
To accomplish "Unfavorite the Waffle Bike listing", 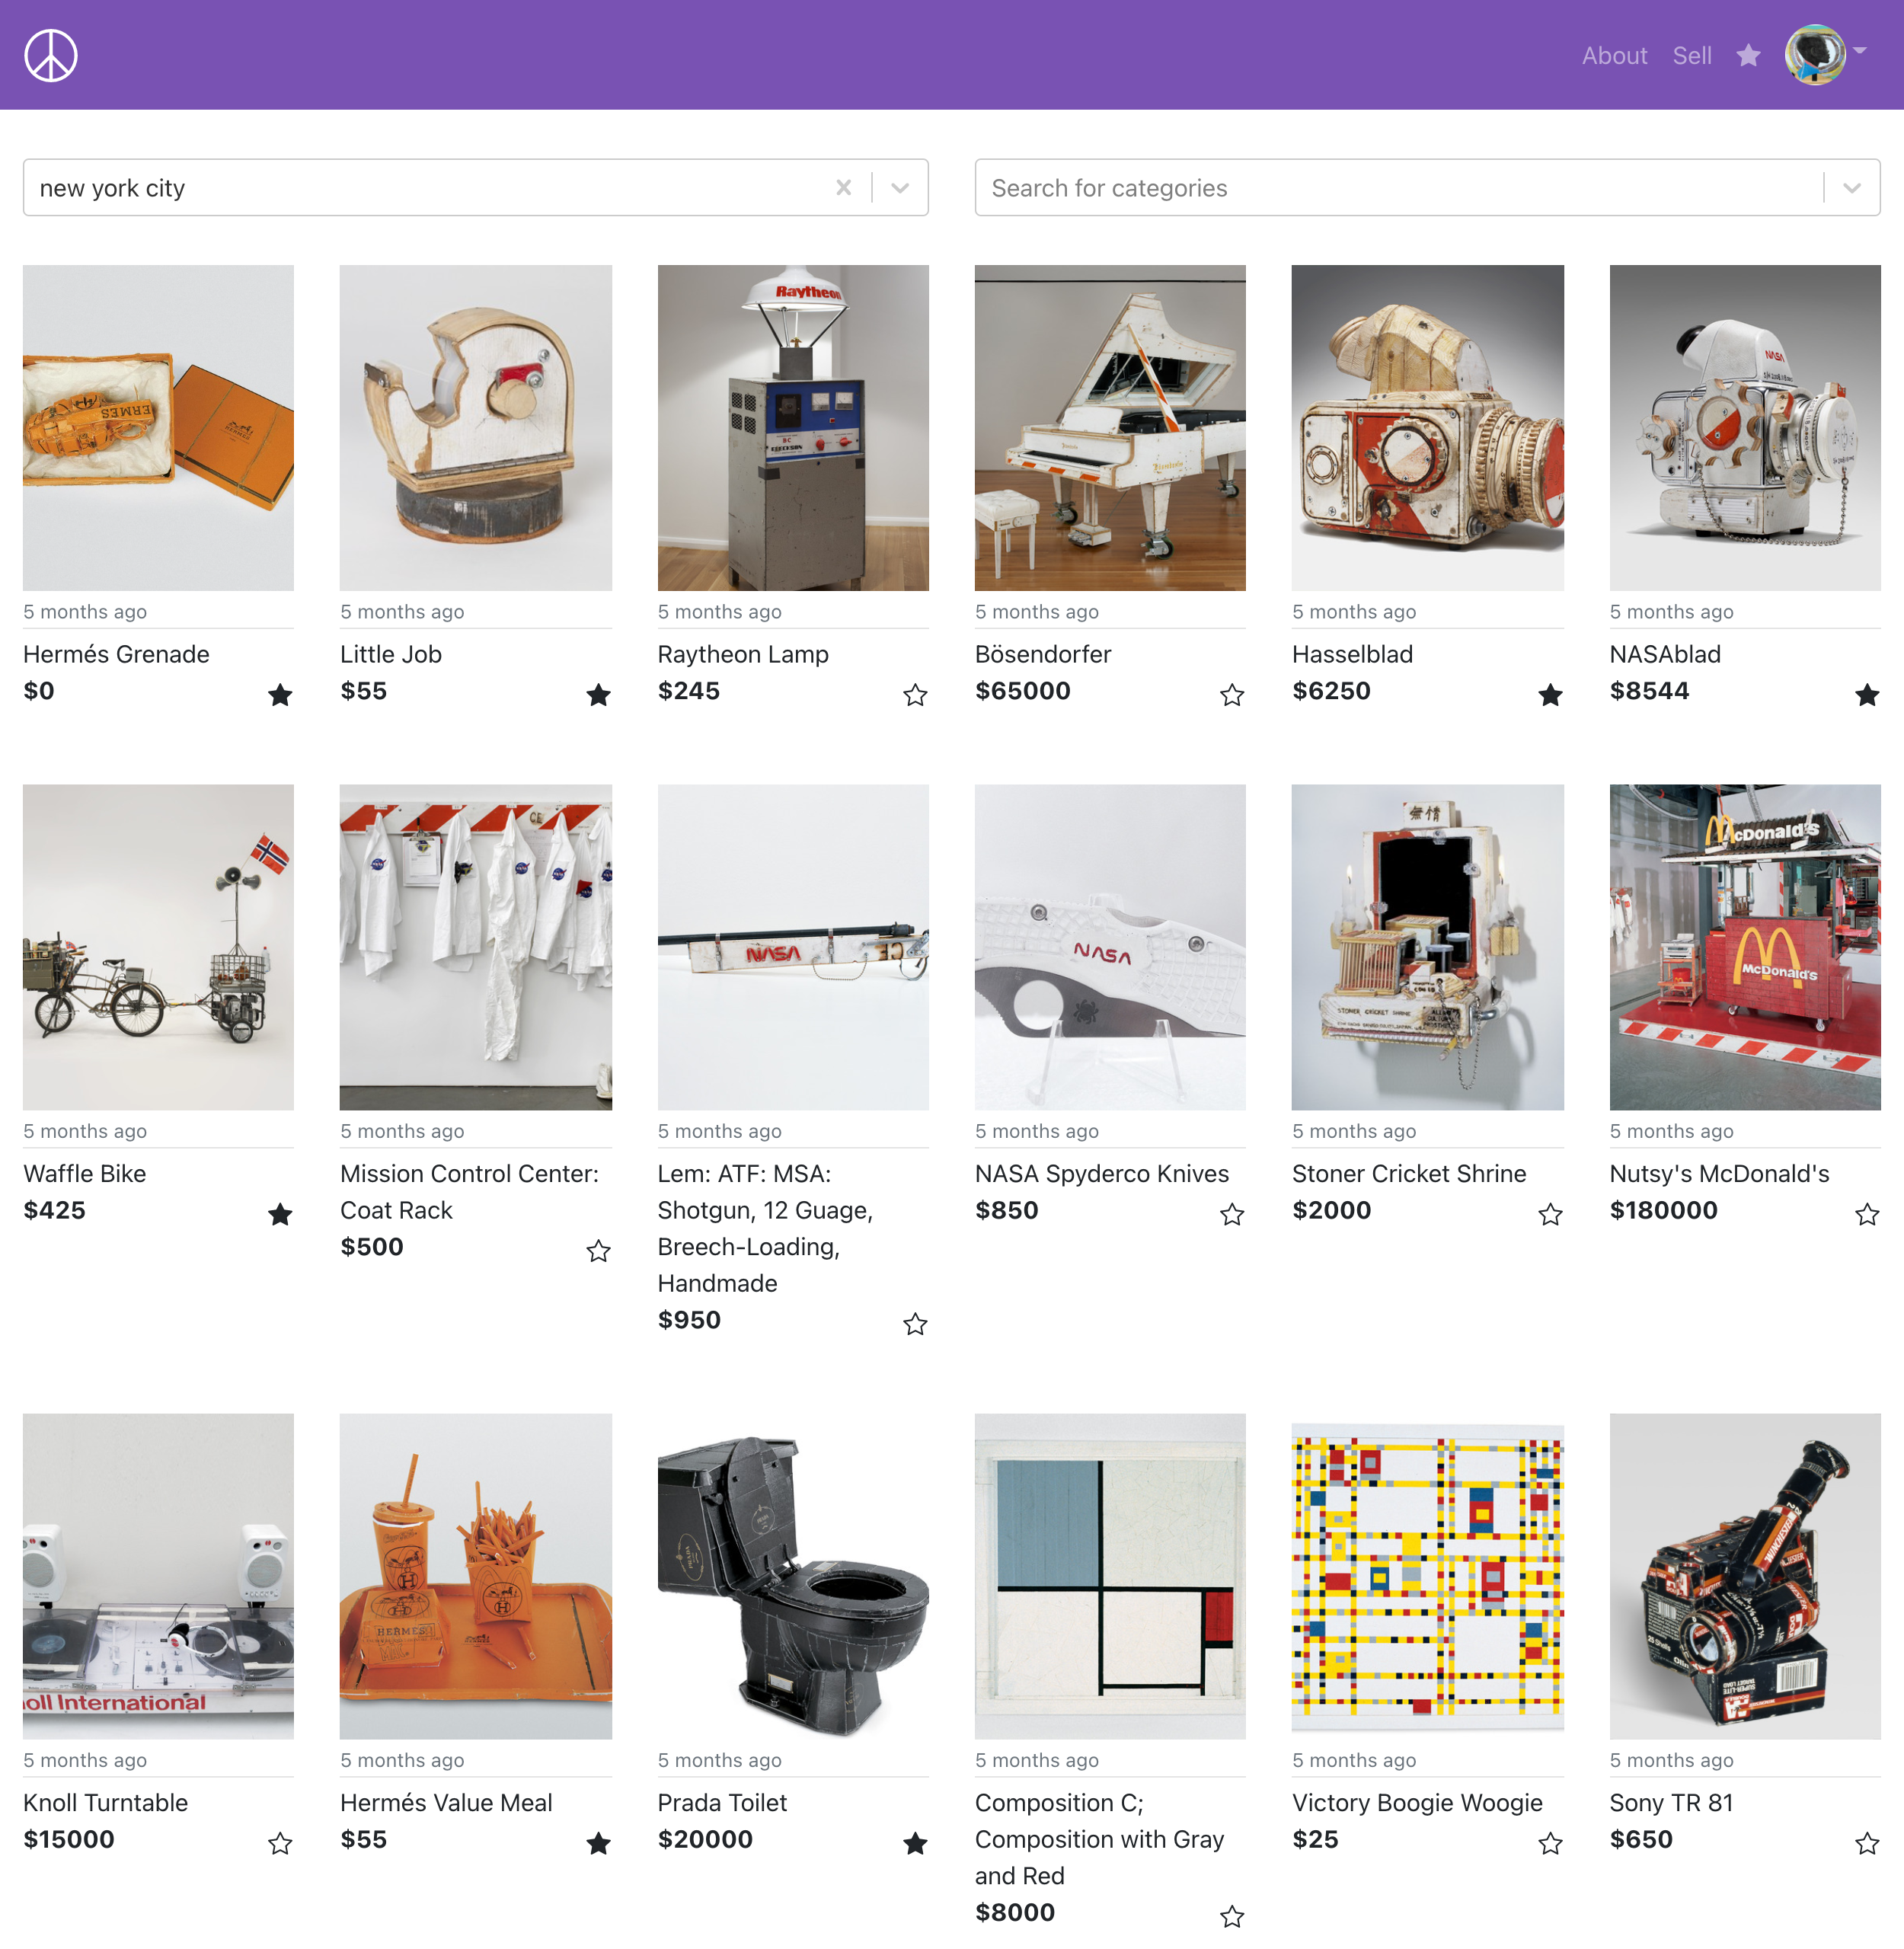I will [x=280, y=1213].
